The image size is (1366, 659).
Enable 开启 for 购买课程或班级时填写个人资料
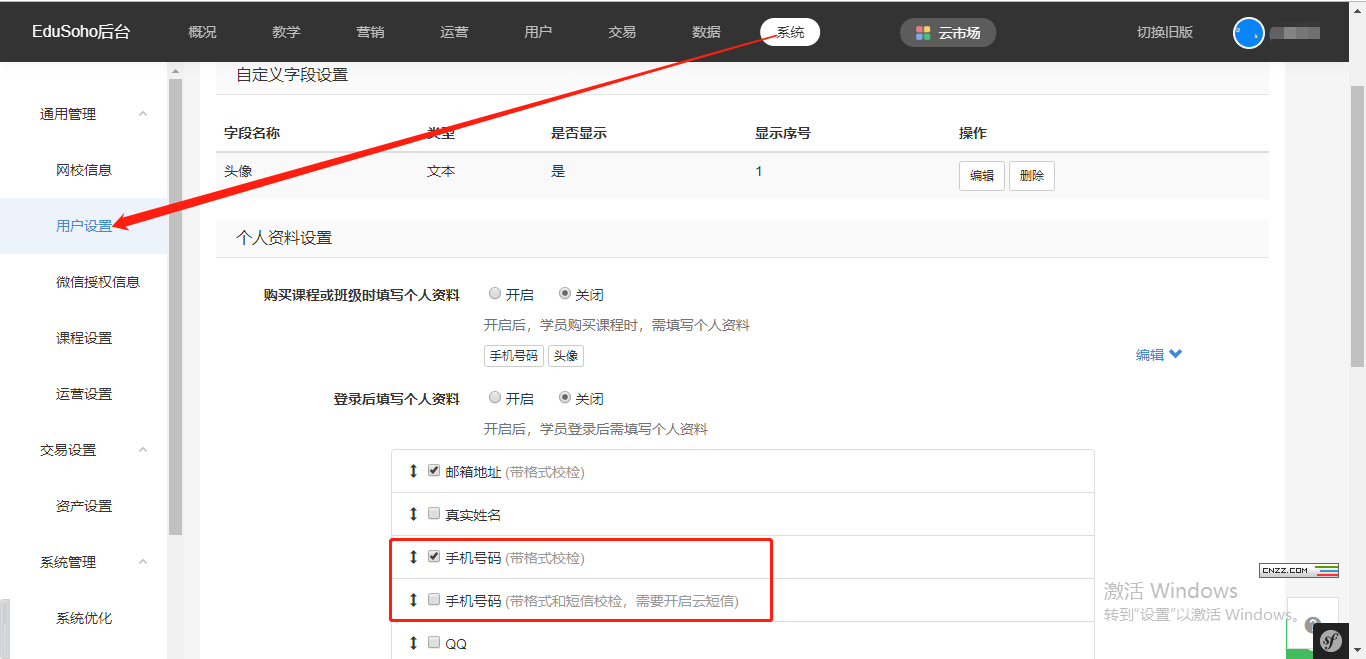pos(495,294)
